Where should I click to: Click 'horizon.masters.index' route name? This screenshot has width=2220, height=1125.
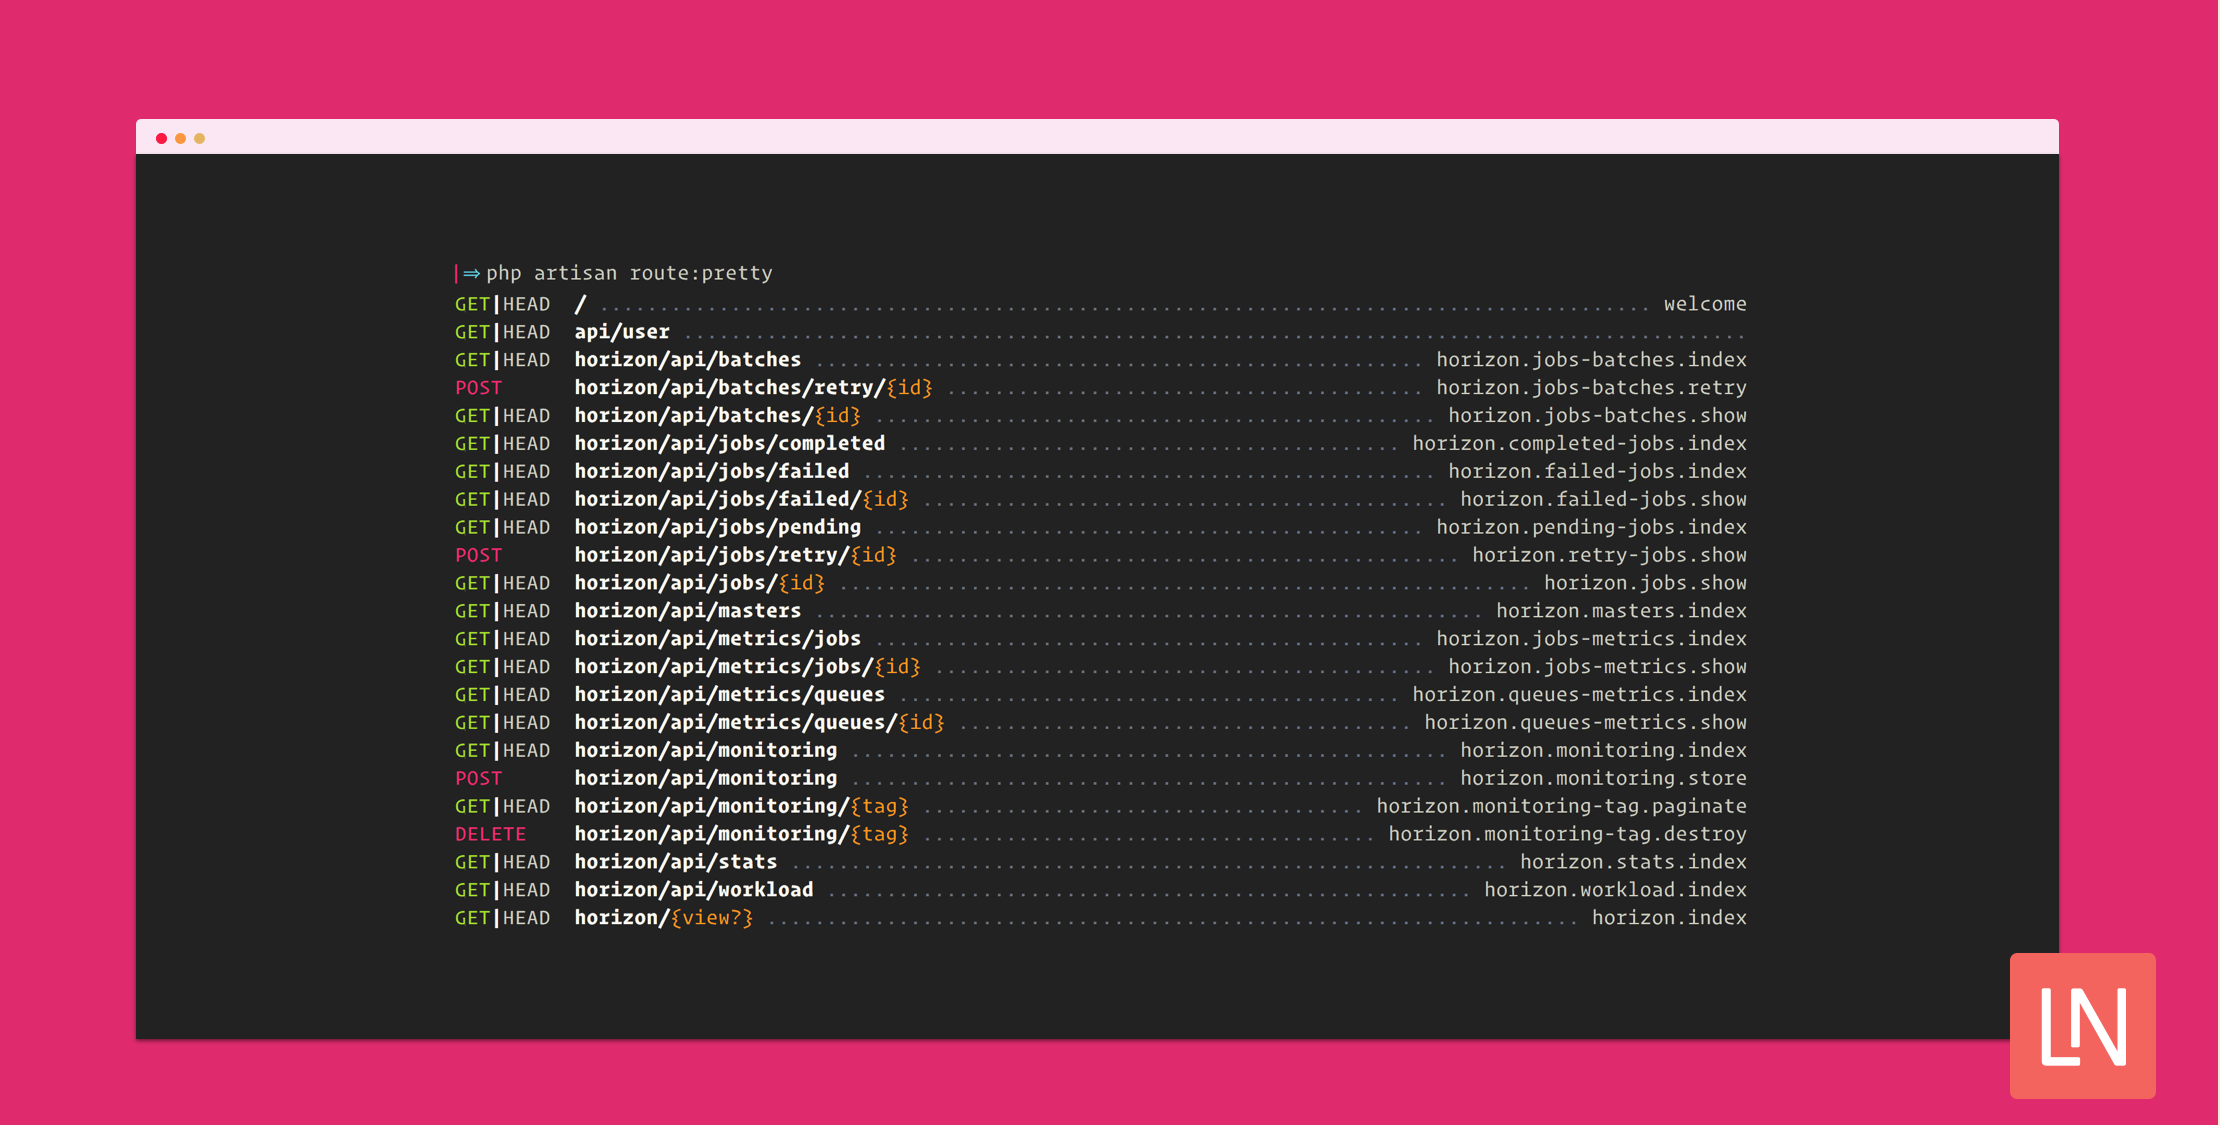(1621, 611)
